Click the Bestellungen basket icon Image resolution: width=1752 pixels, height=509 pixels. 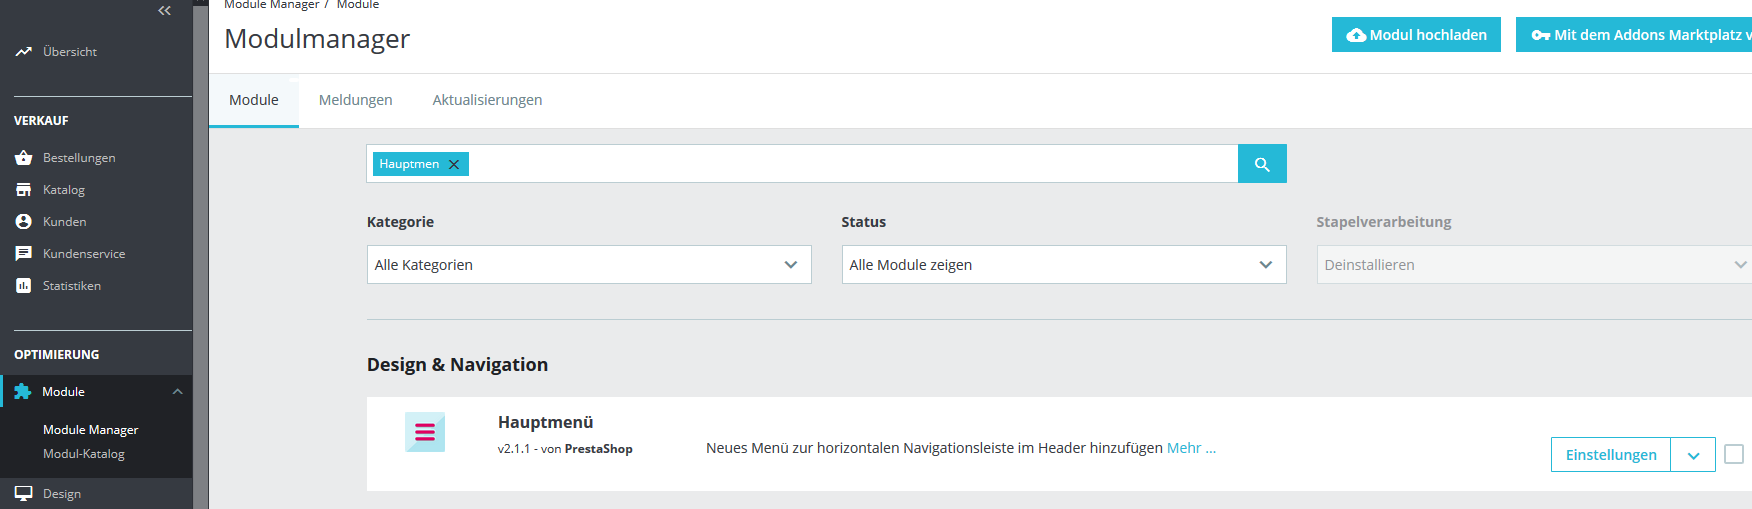point(24,158)
